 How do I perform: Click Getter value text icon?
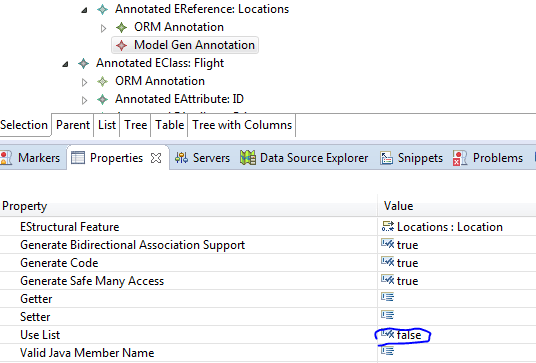click(x=387, y=297)
